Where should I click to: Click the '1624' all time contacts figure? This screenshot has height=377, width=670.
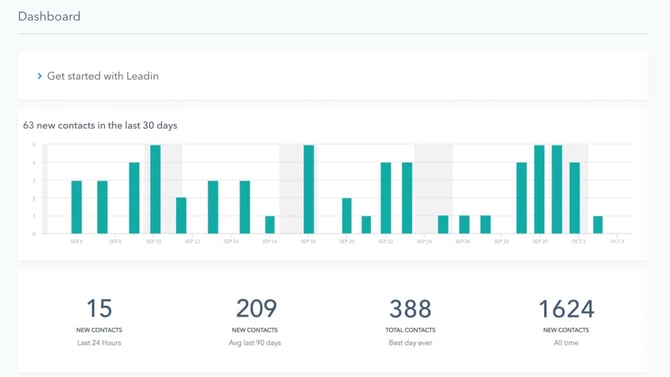566,308
